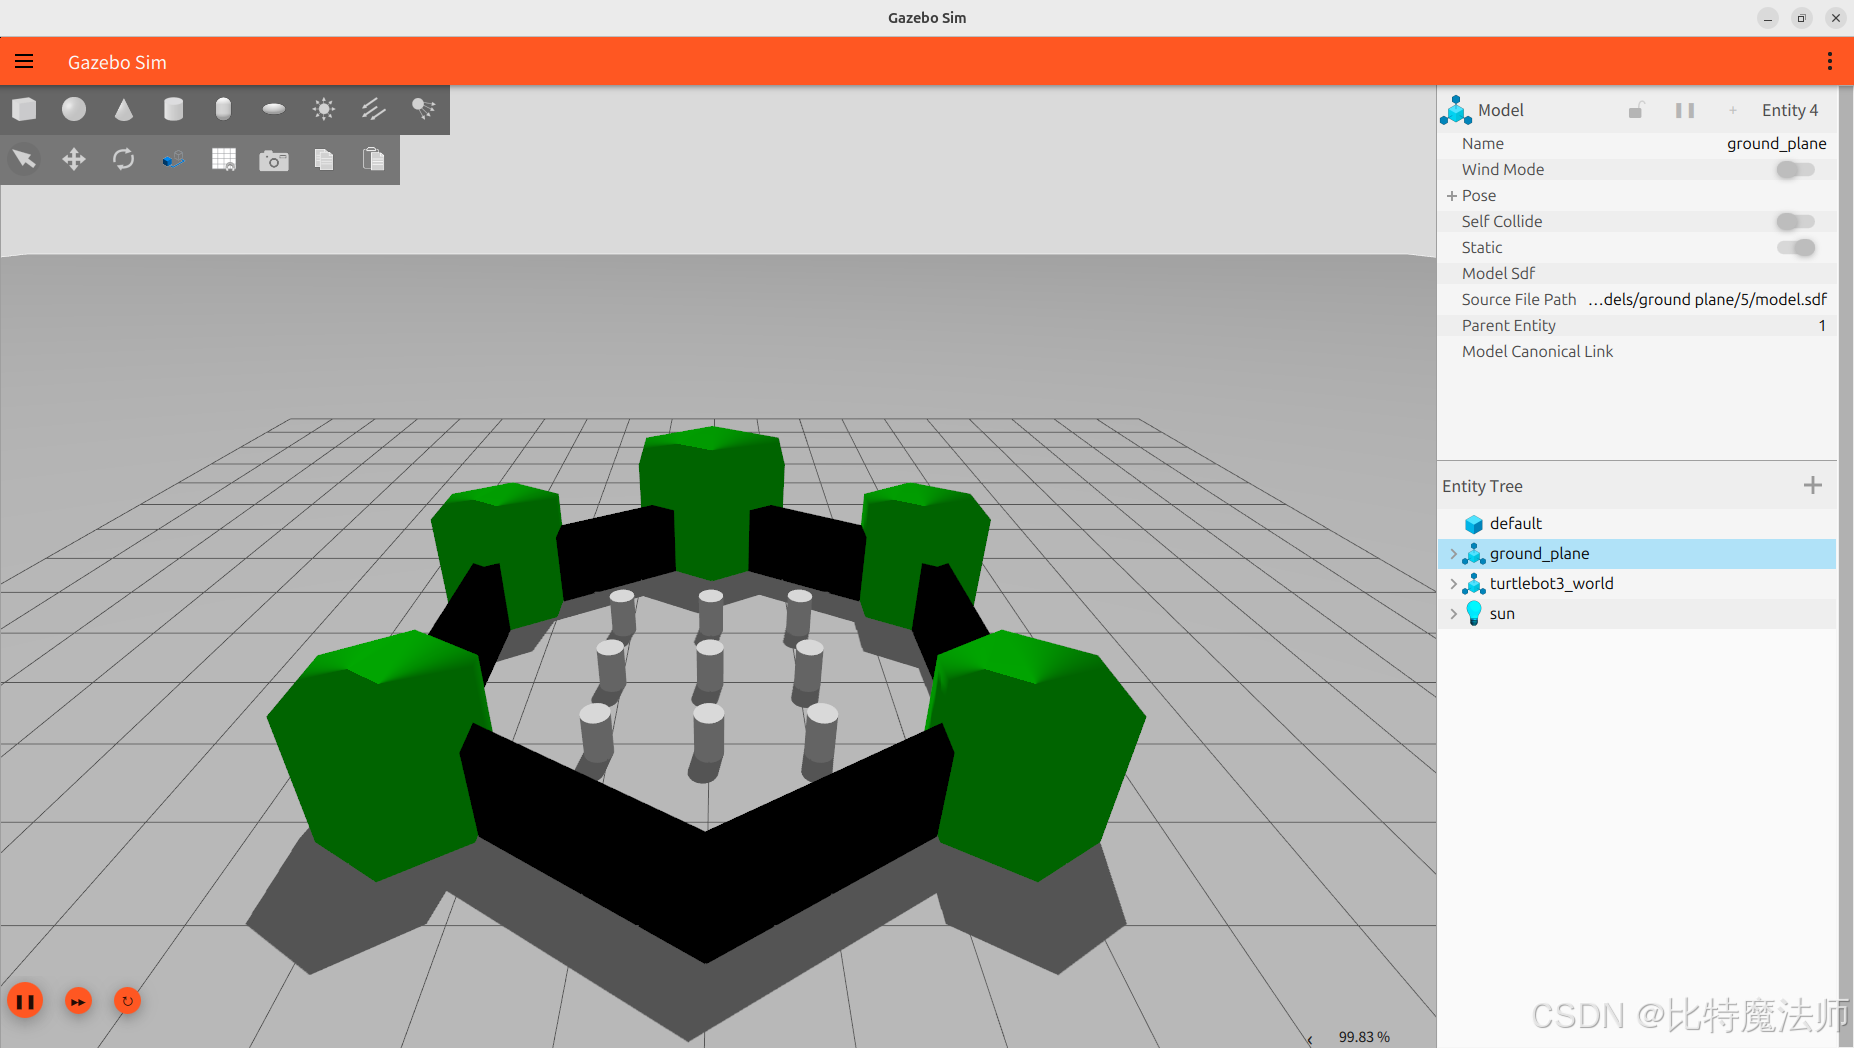This screenshot has width=1854, height=1048.
Task: Open the view angle tool
Action: [174, 159]
